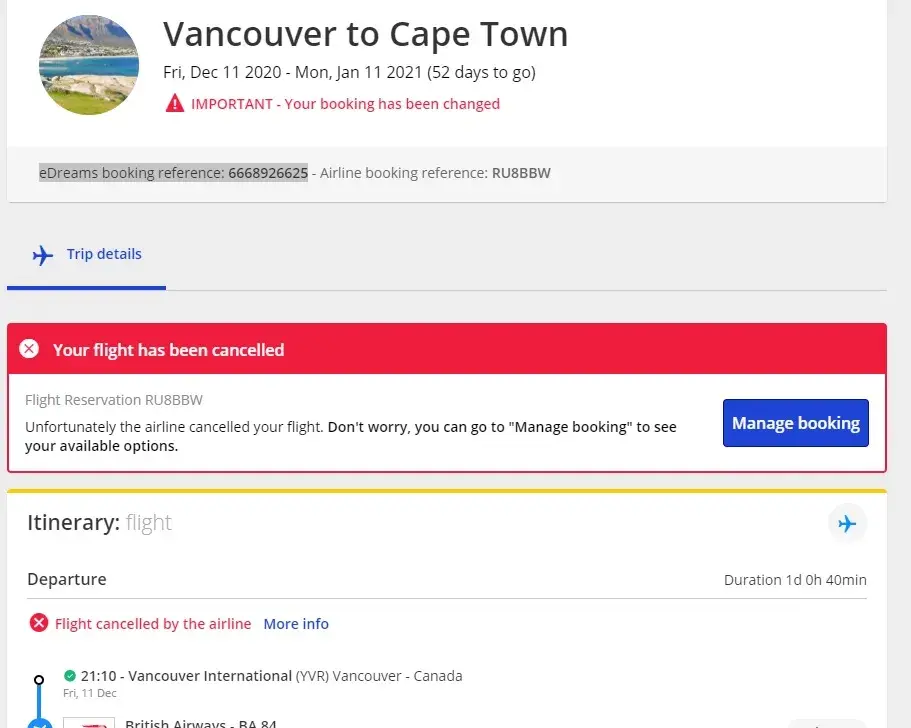Screen dimensions: 911x728
Task: Click the red X icon beside Flight cancelled
Action: click(39, 624)
